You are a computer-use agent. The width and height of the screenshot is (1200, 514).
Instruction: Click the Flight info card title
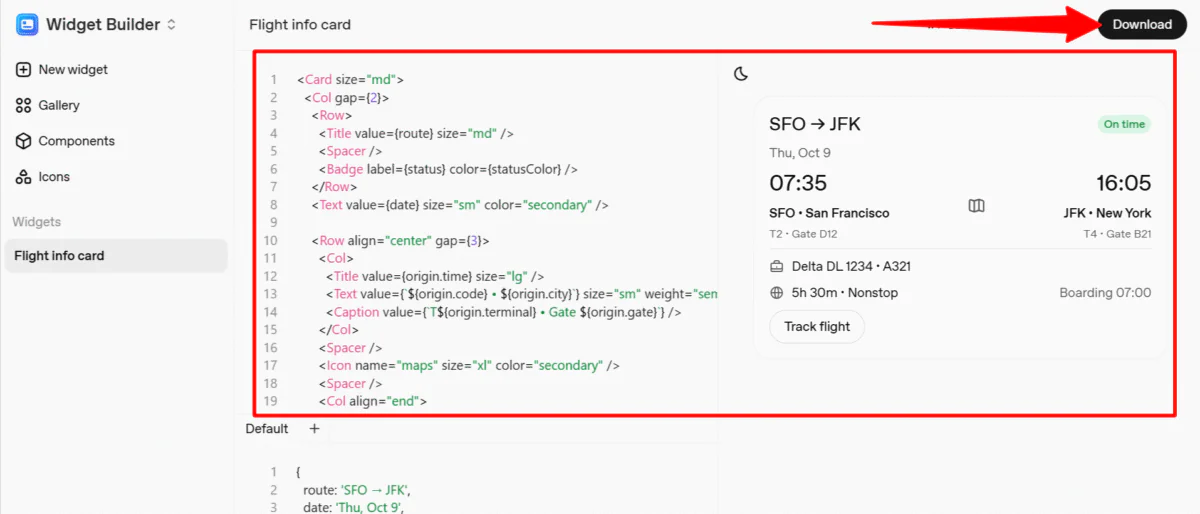tap(300, 25)
